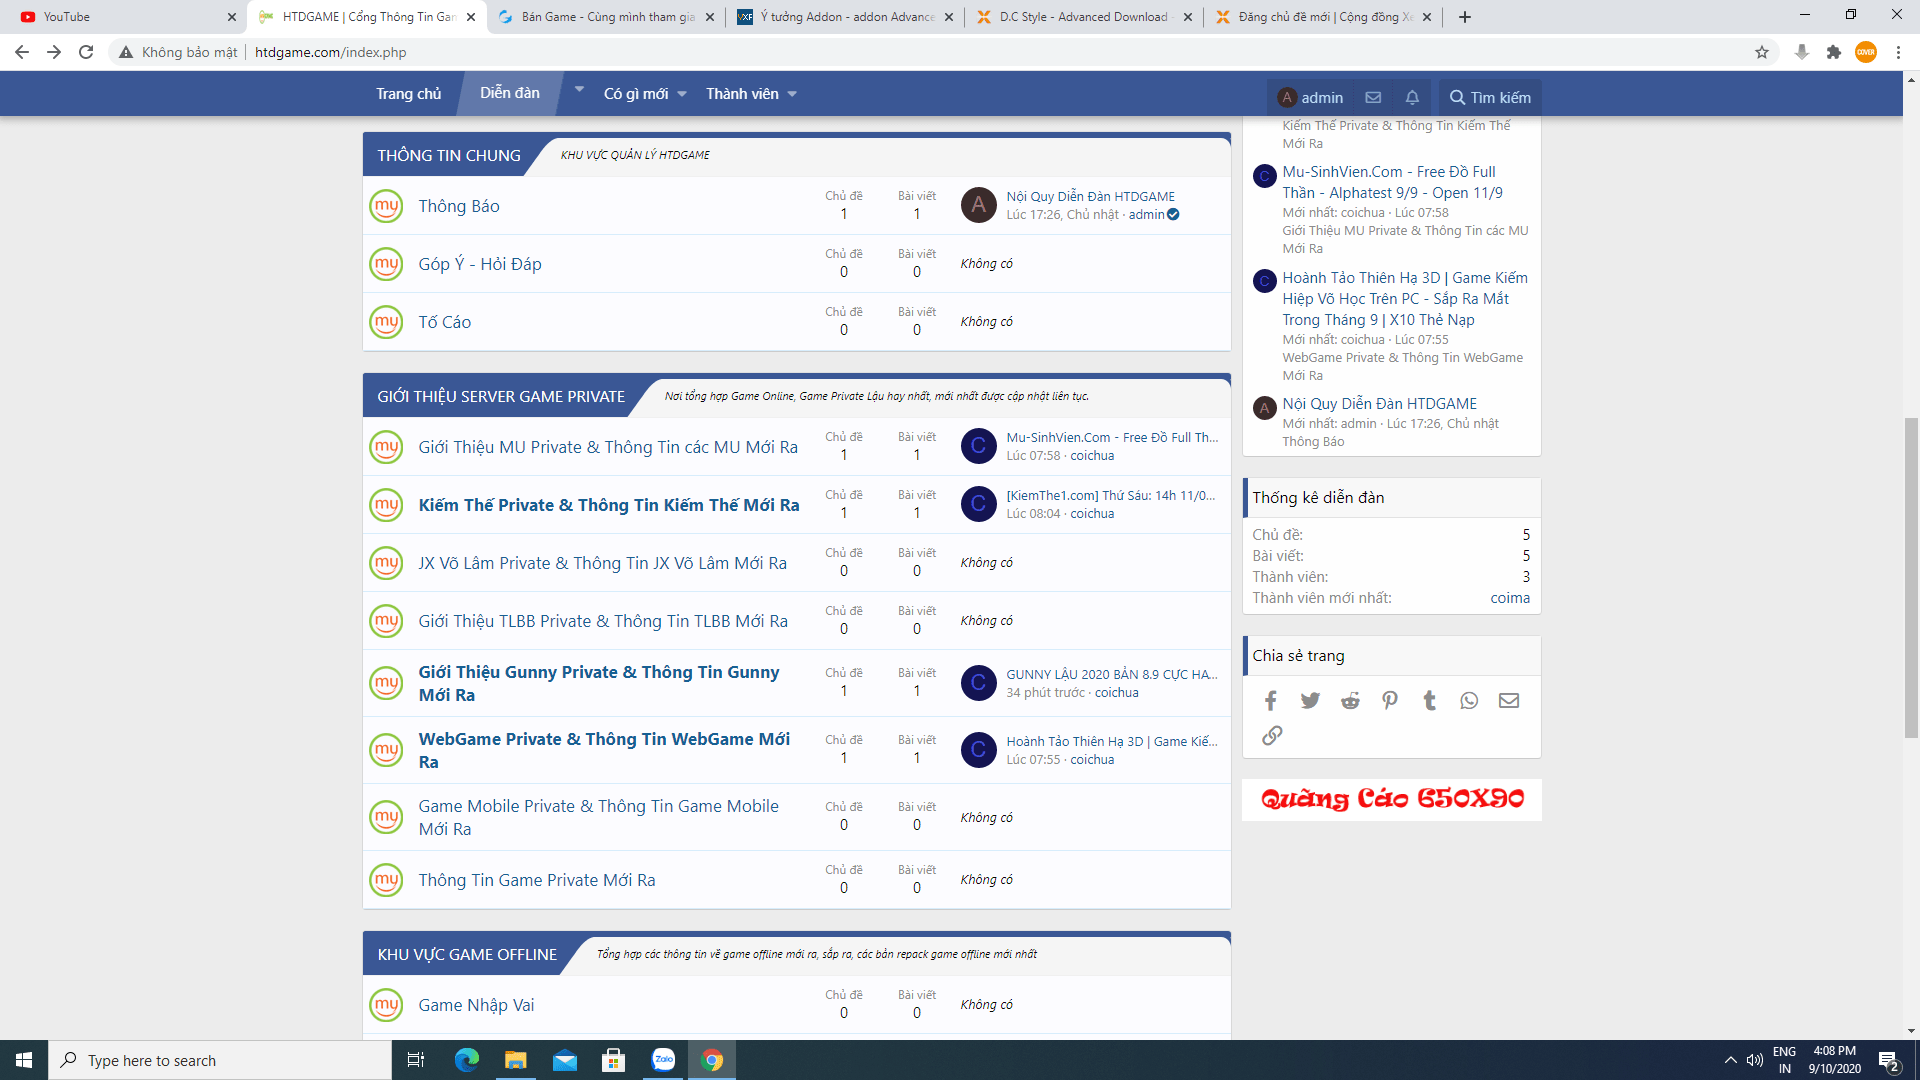The height and width of the screenshot is (1080, 1920).
Task: Open THÔNG TIN CHUNG category header
Action: tap(449, 156)
